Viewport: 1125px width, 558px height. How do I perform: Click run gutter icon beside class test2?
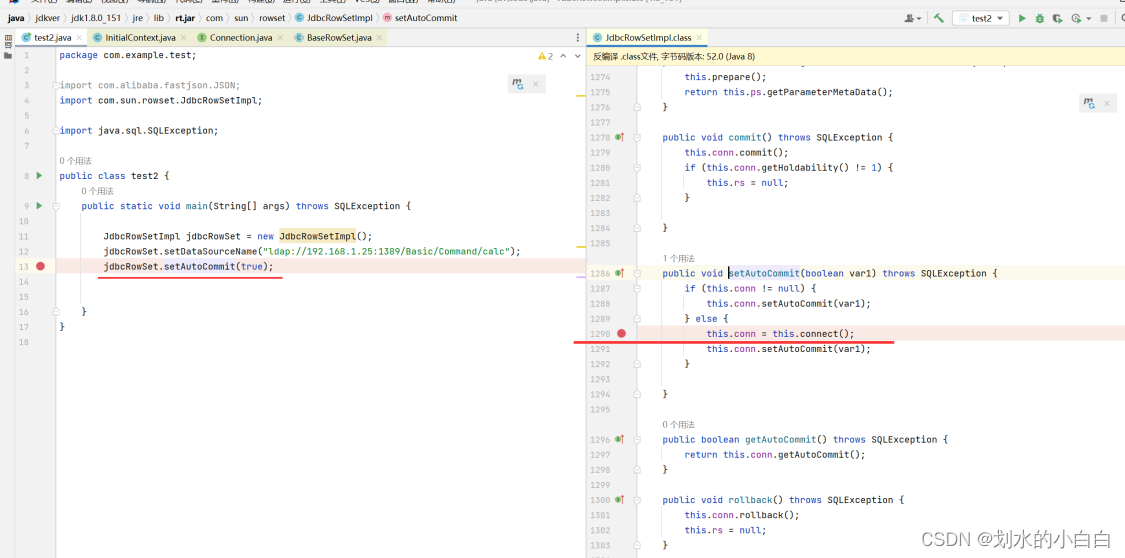pos(39,176)
